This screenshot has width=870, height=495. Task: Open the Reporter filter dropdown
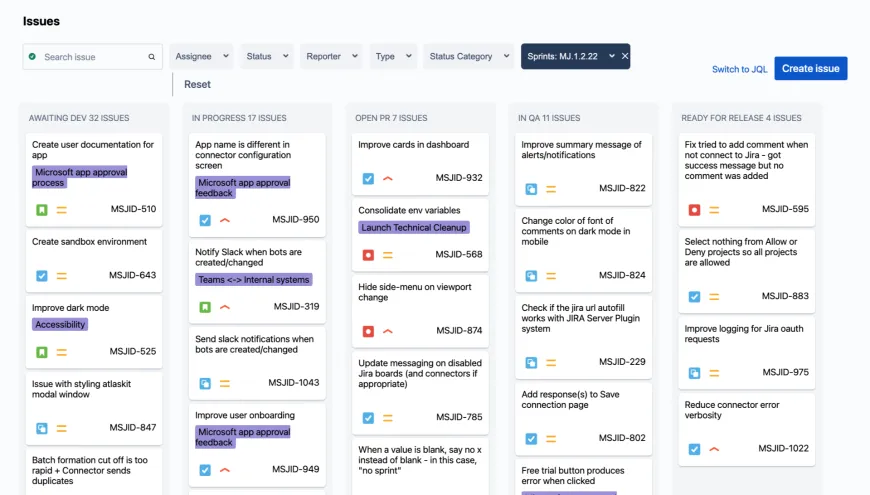pos(330,57)
